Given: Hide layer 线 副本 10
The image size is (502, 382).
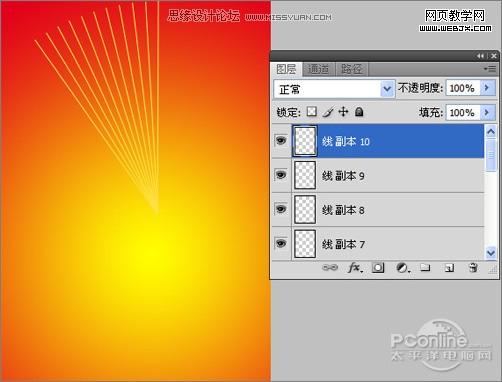Looking at the screenshot, I should click(x=281, y=140).
